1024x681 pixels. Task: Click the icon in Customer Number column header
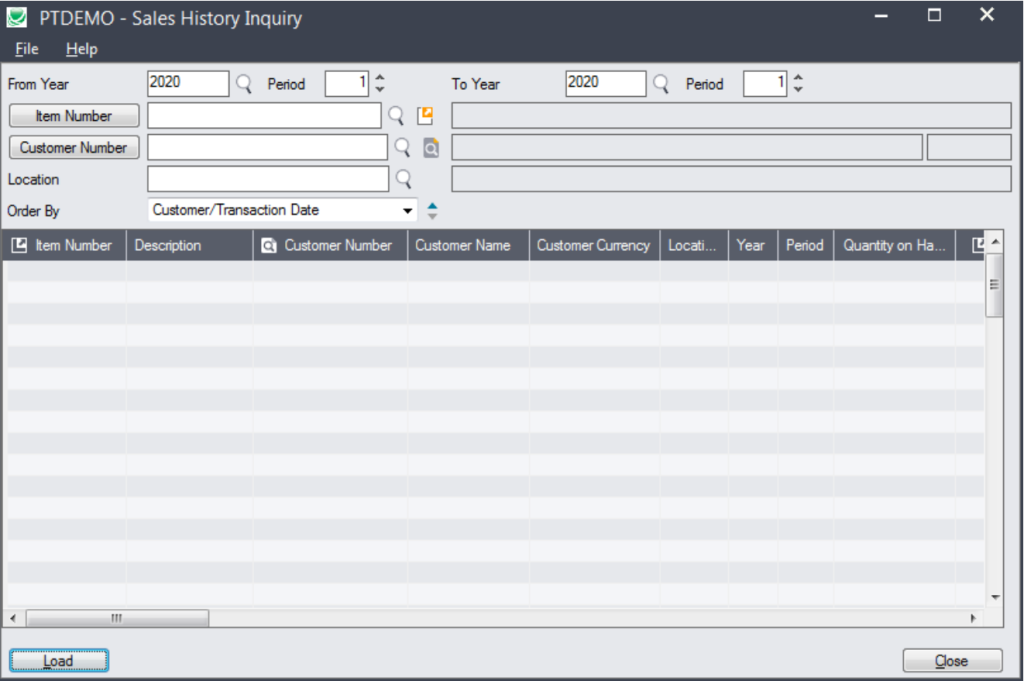click(x=268, y=245)
